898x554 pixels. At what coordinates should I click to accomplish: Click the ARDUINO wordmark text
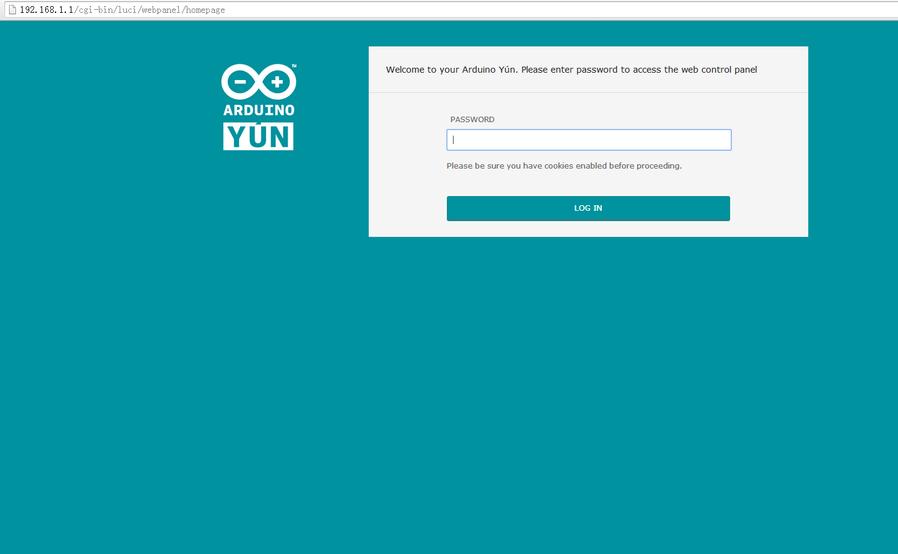coord(258,110)
